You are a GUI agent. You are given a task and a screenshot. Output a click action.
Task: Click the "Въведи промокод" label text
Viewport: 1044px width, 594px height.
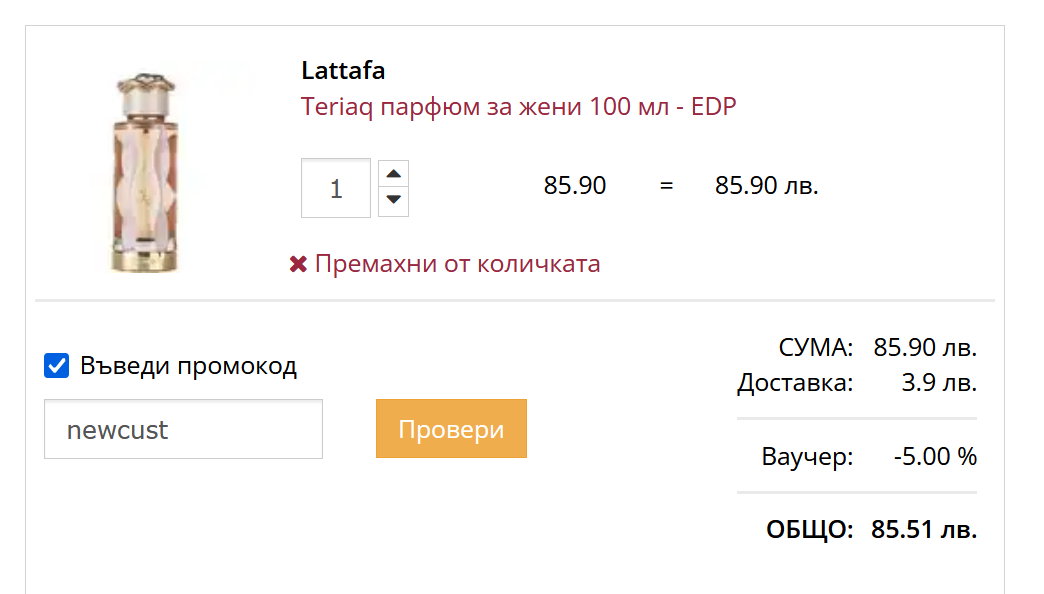coord(188,366)
